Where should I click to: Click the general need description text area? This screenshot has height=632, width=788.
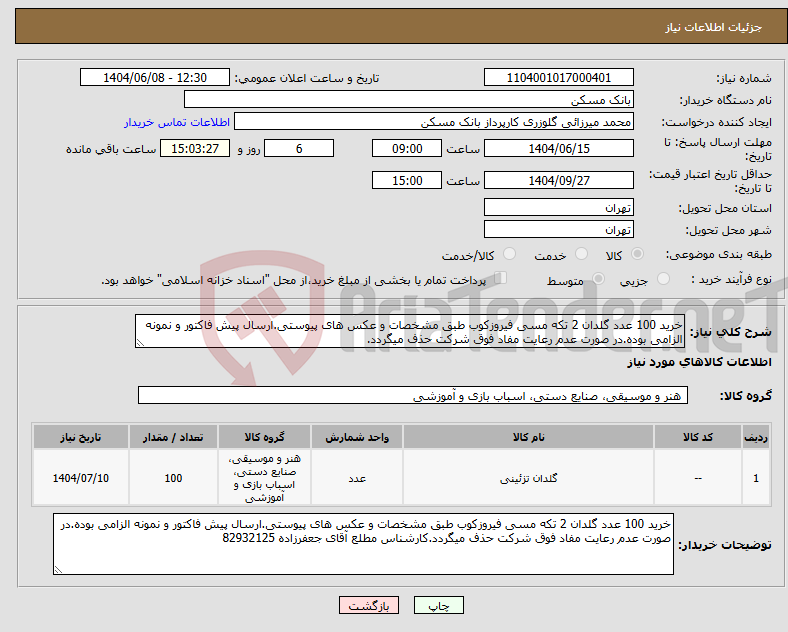click(410, 332)
